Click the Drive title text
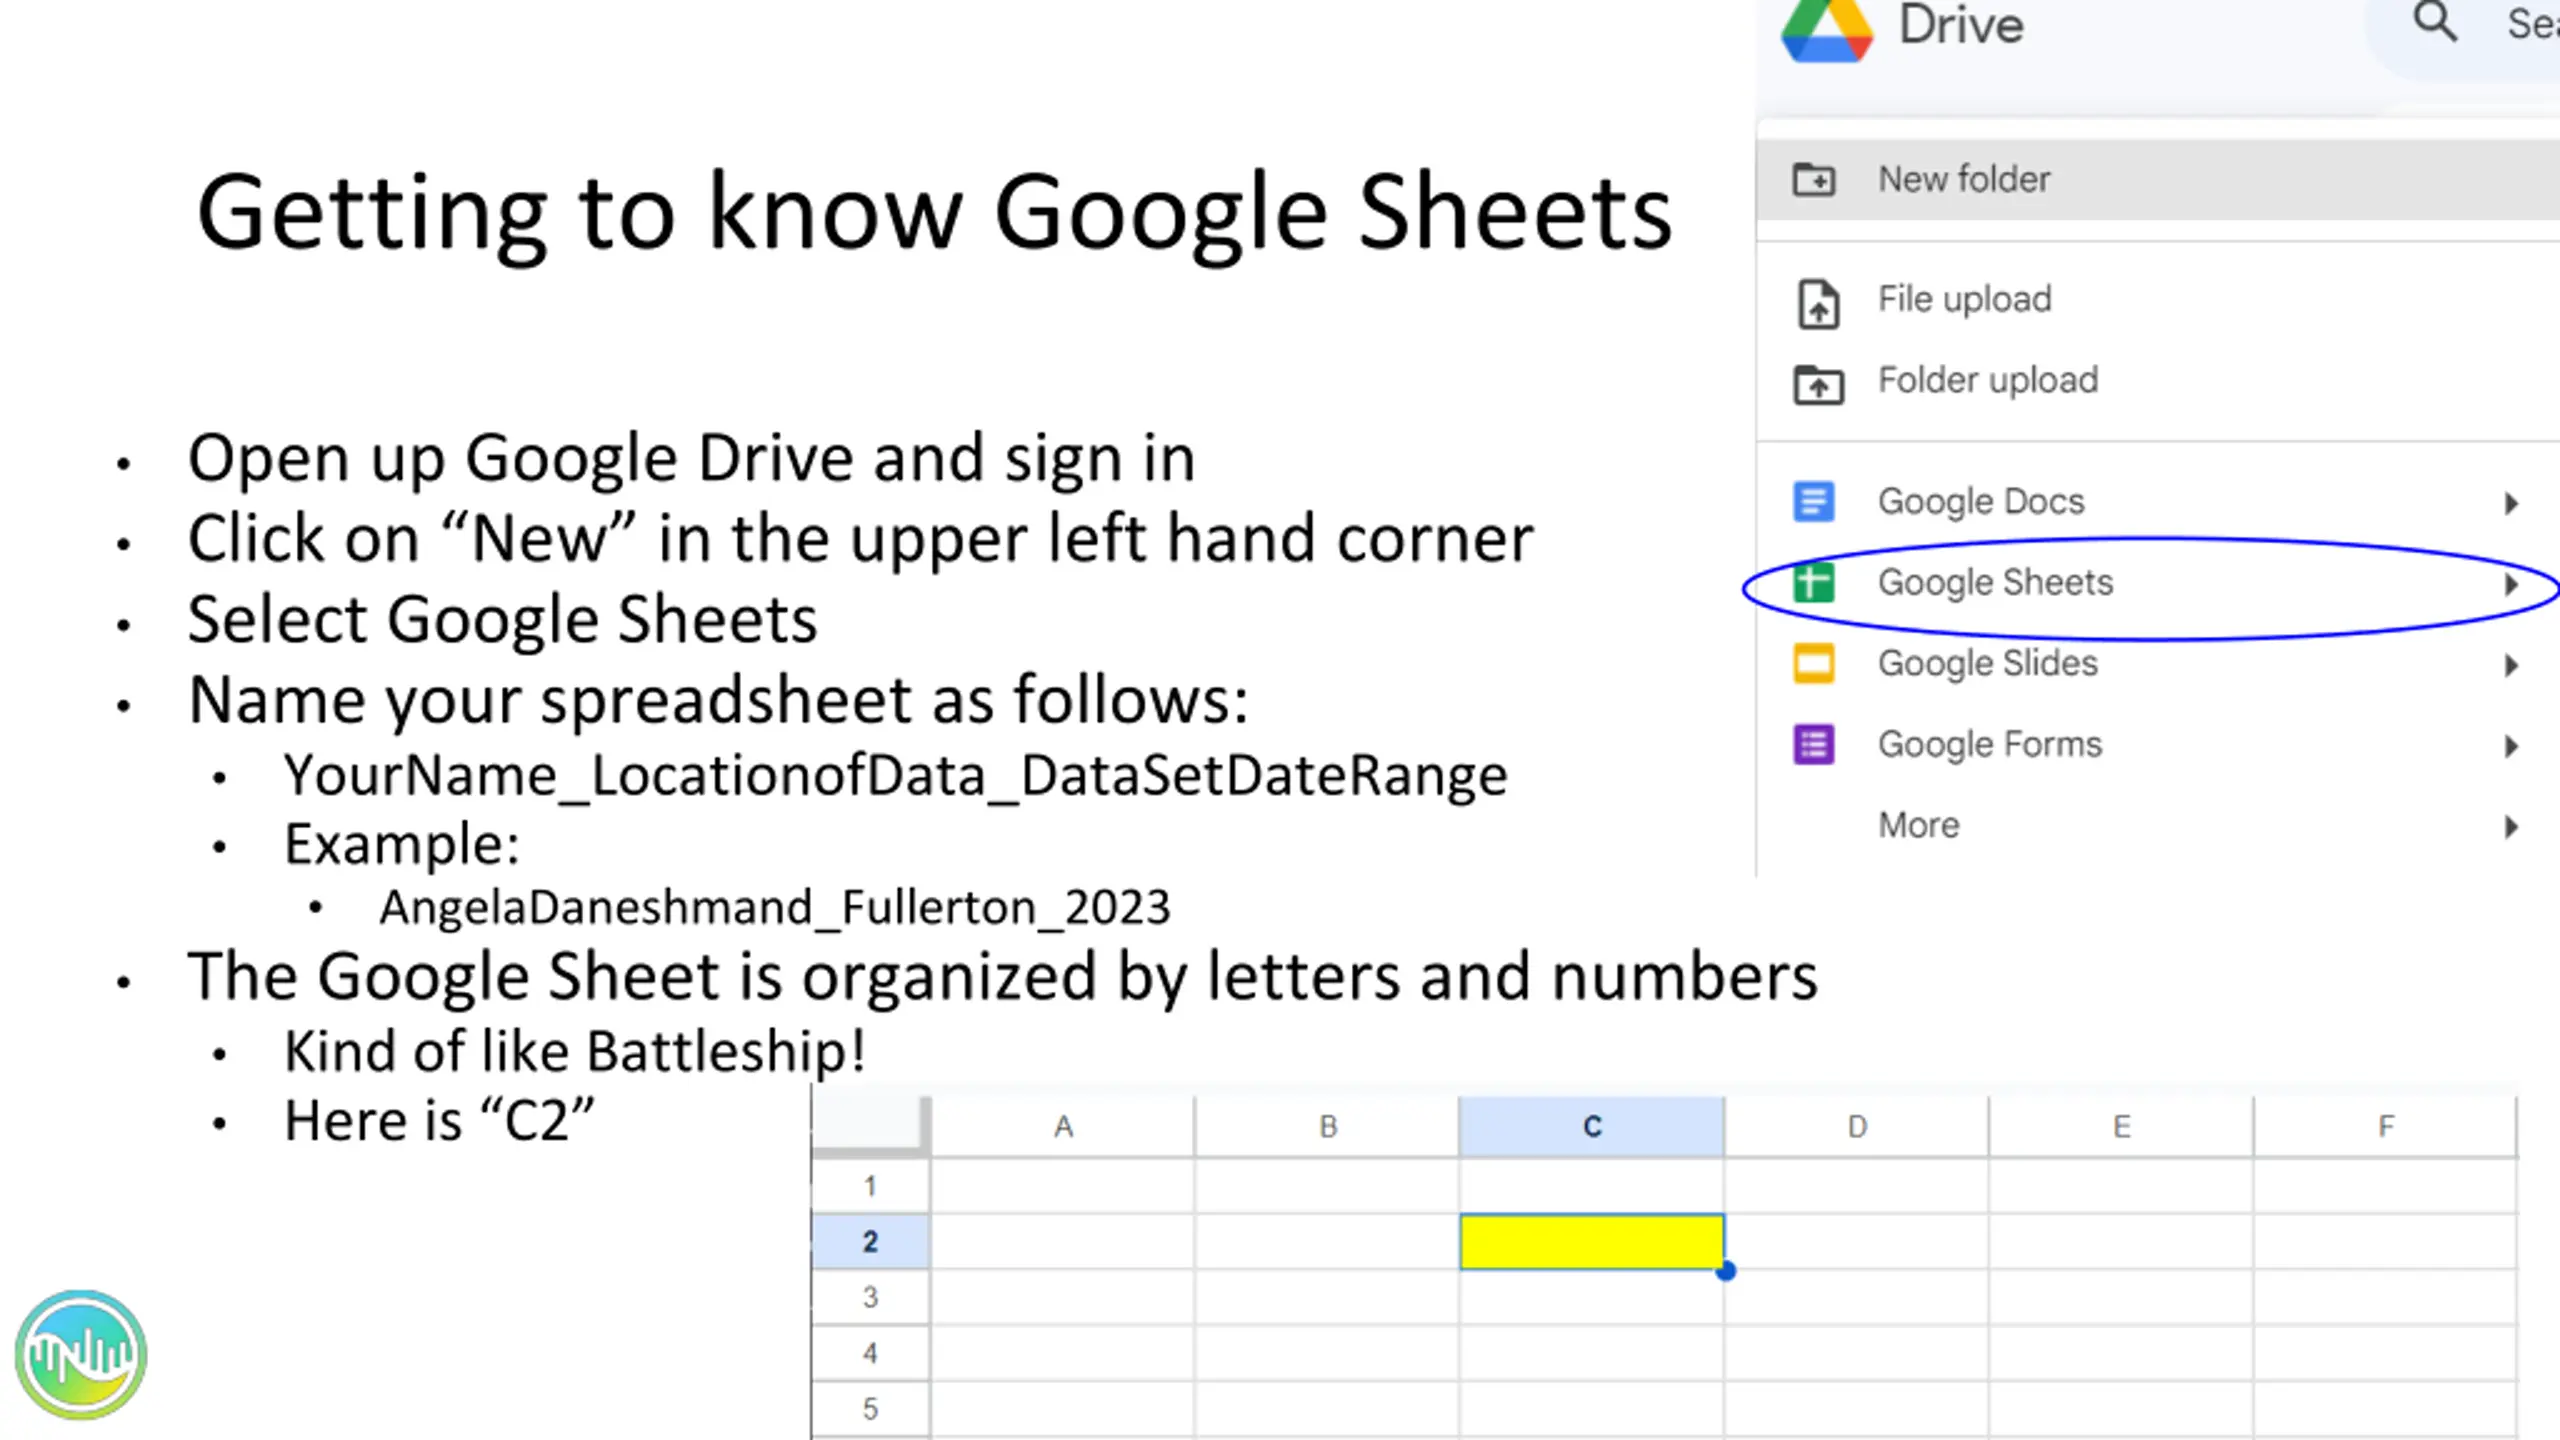Viewport: 2560px width, 1440px height. (1961, 25)
